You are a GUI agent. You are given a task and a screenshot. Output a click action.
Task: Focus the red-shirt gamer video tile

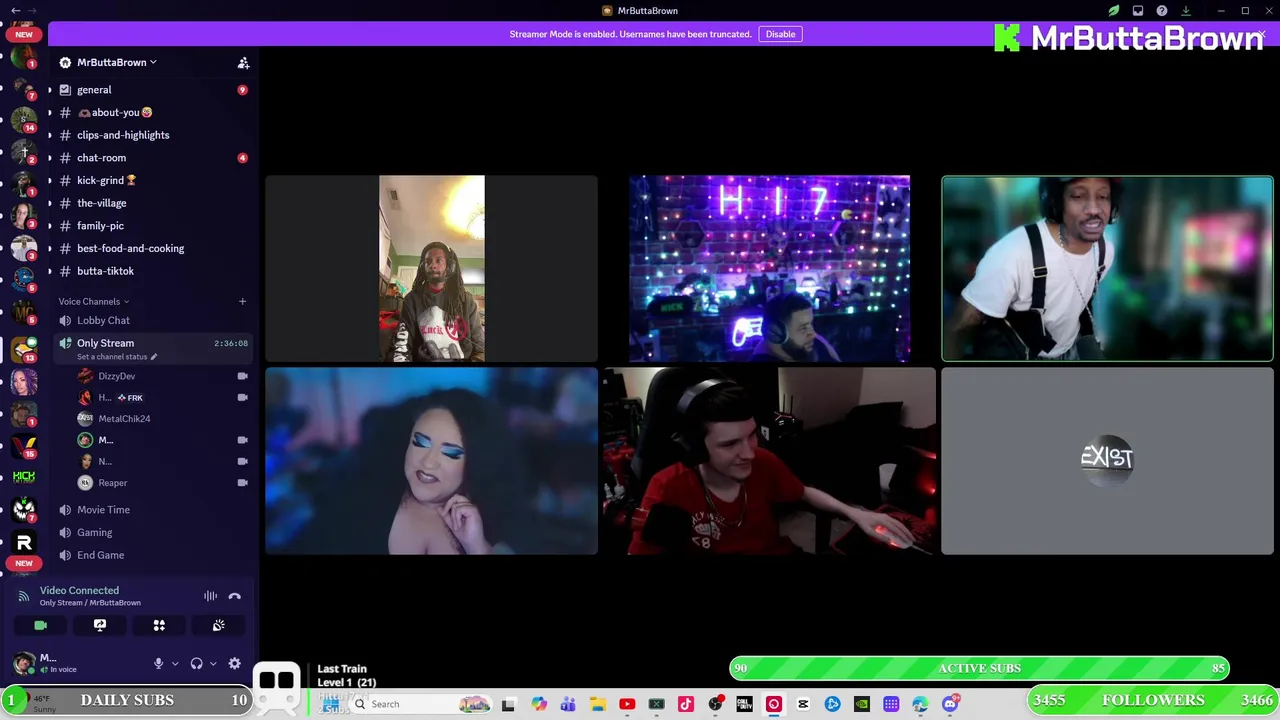coord(770,460)
